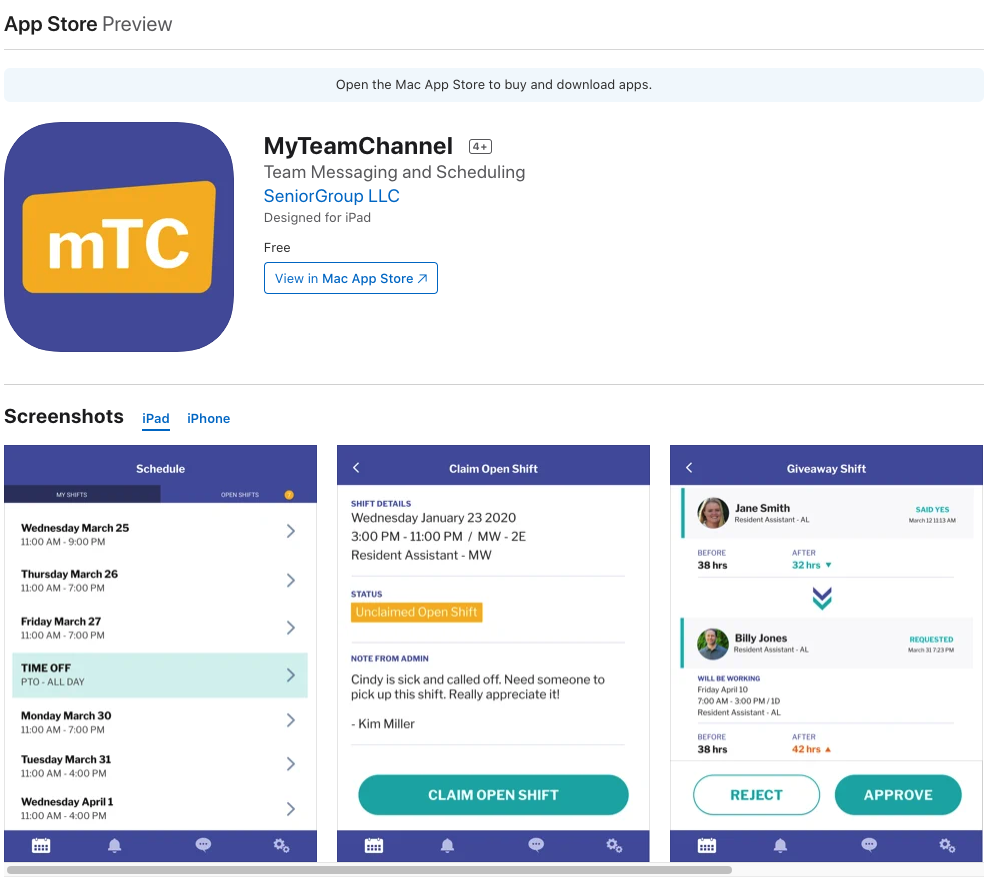Viewport: 998px width, 885px height.
Task: Tap settings gears icon in Schedule screenshot
Action: pos(281,846)
